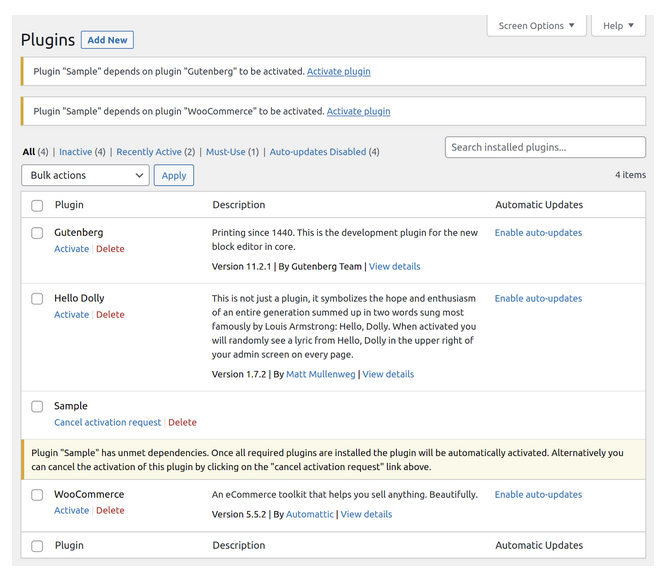Open Matt Mullenweg author link

(321, 374)
